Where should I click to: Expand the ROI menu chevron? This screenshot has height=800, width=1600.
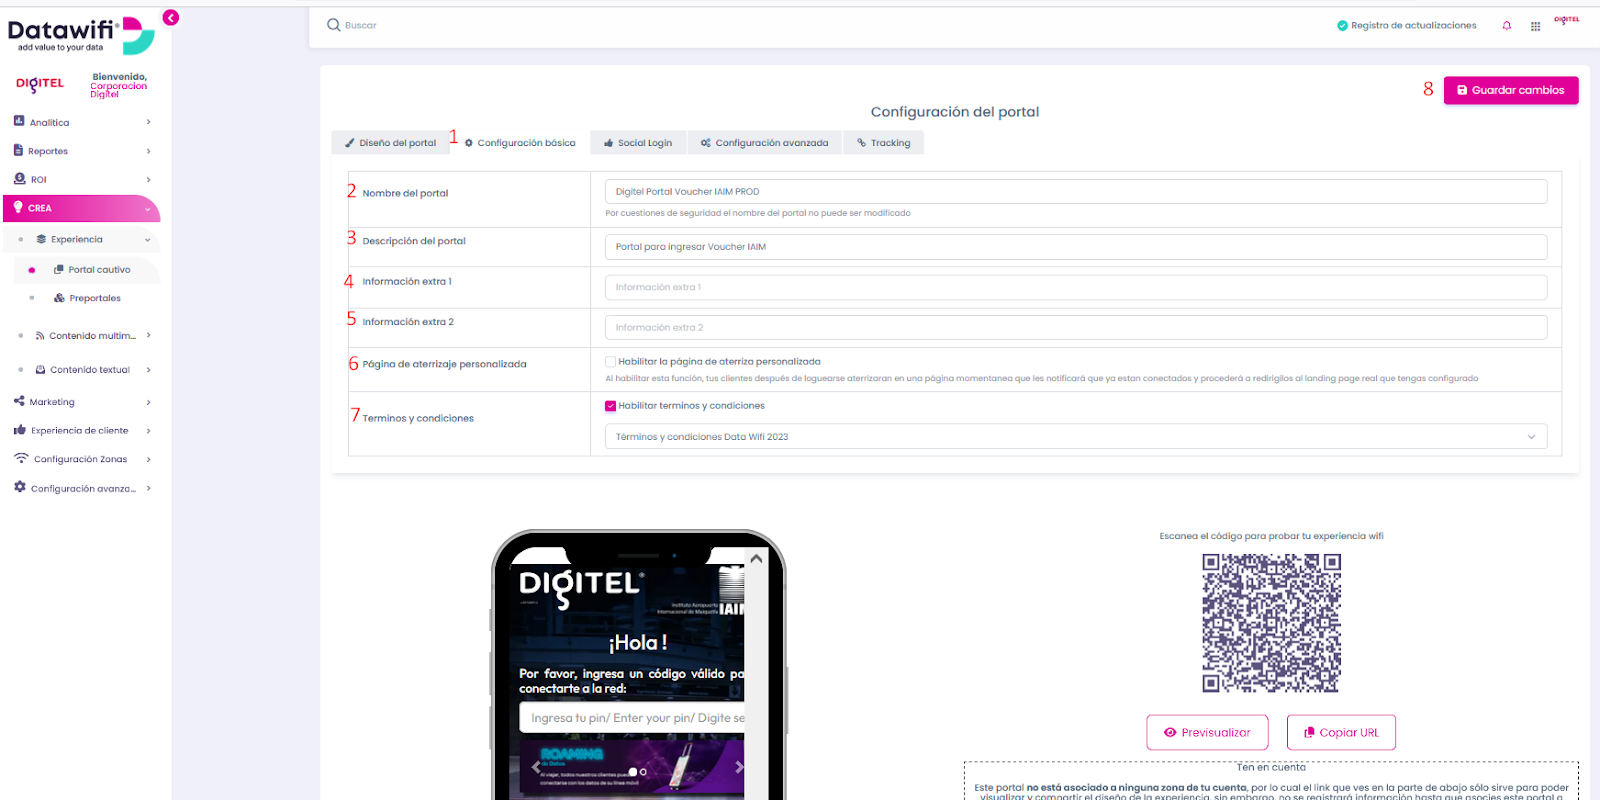(x=148, y=180)
